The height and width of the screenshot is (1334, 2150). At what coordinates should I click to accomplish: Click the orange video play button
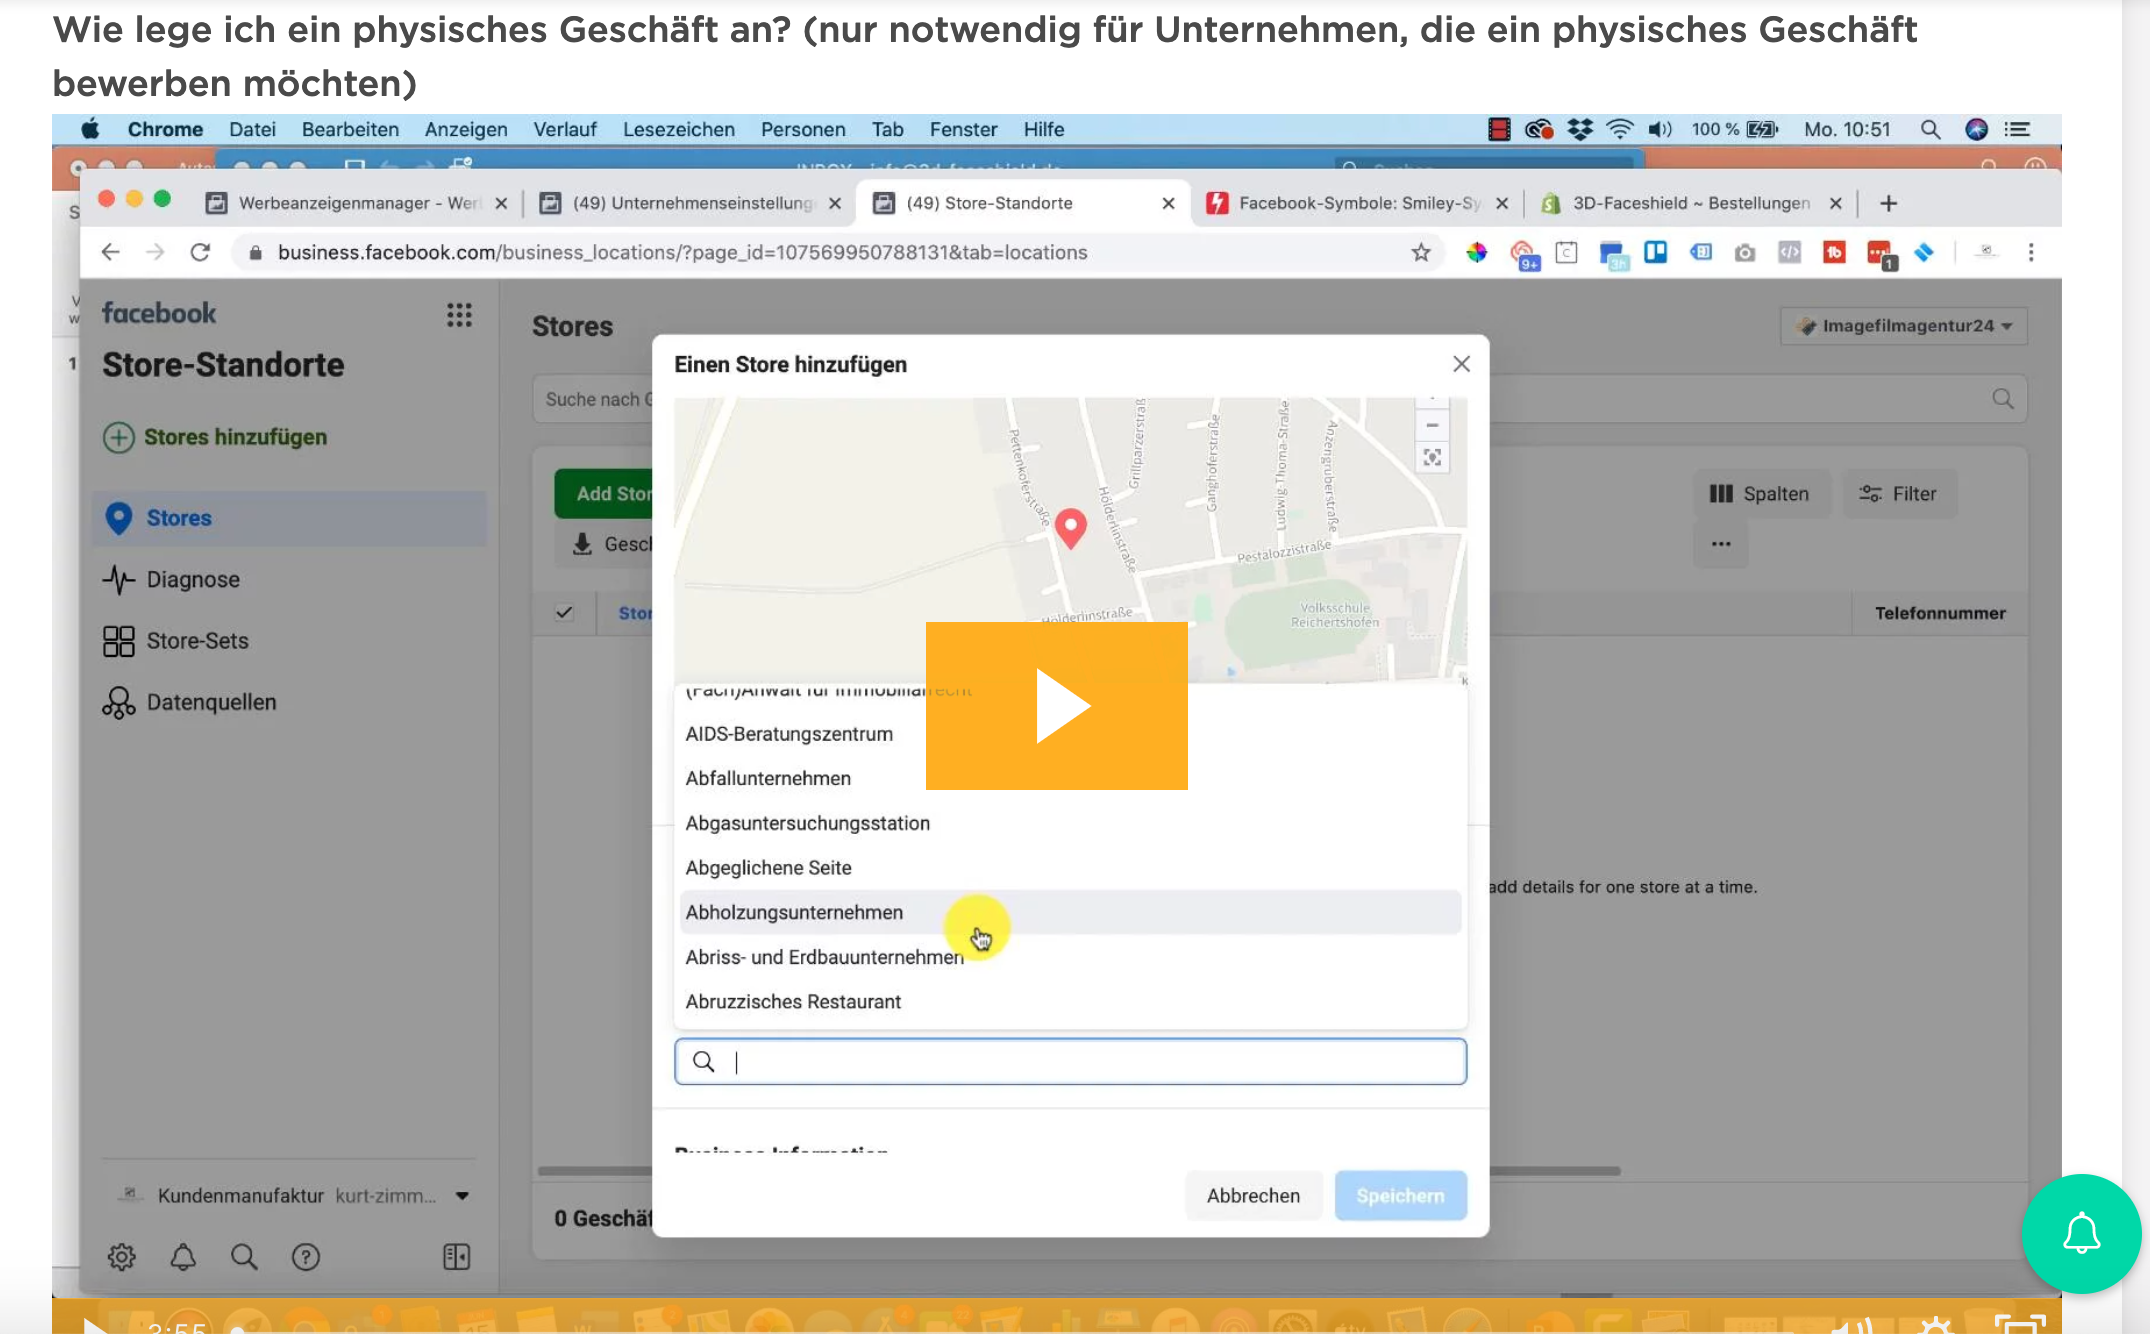pos(1056,706)
